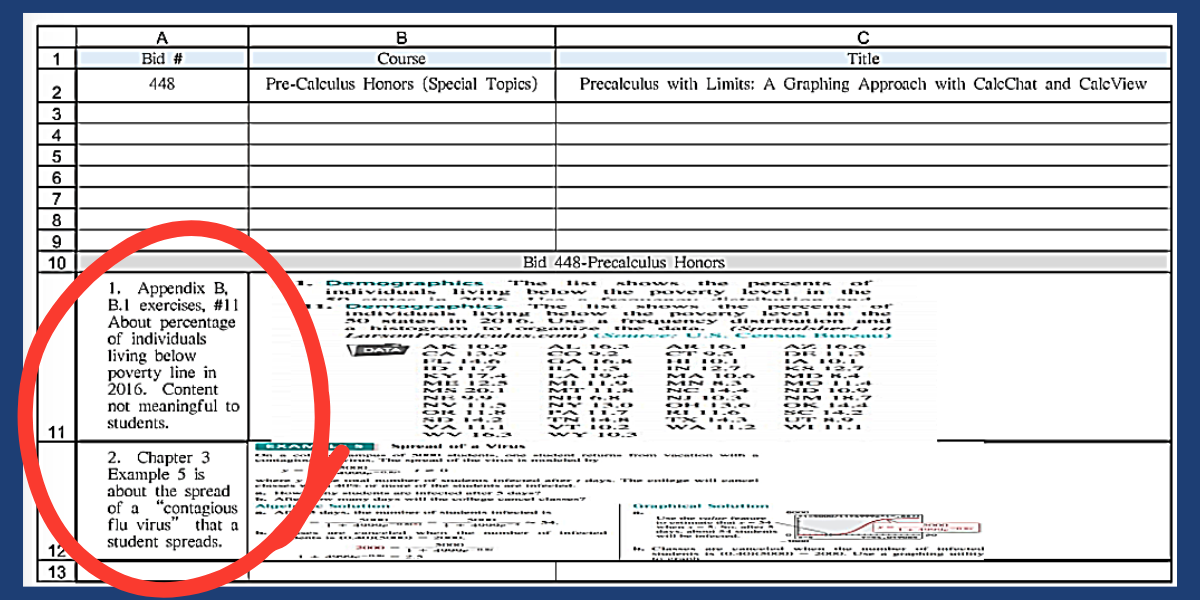Select the row 5 header
1200x600 pixels.
coord(57,156)
